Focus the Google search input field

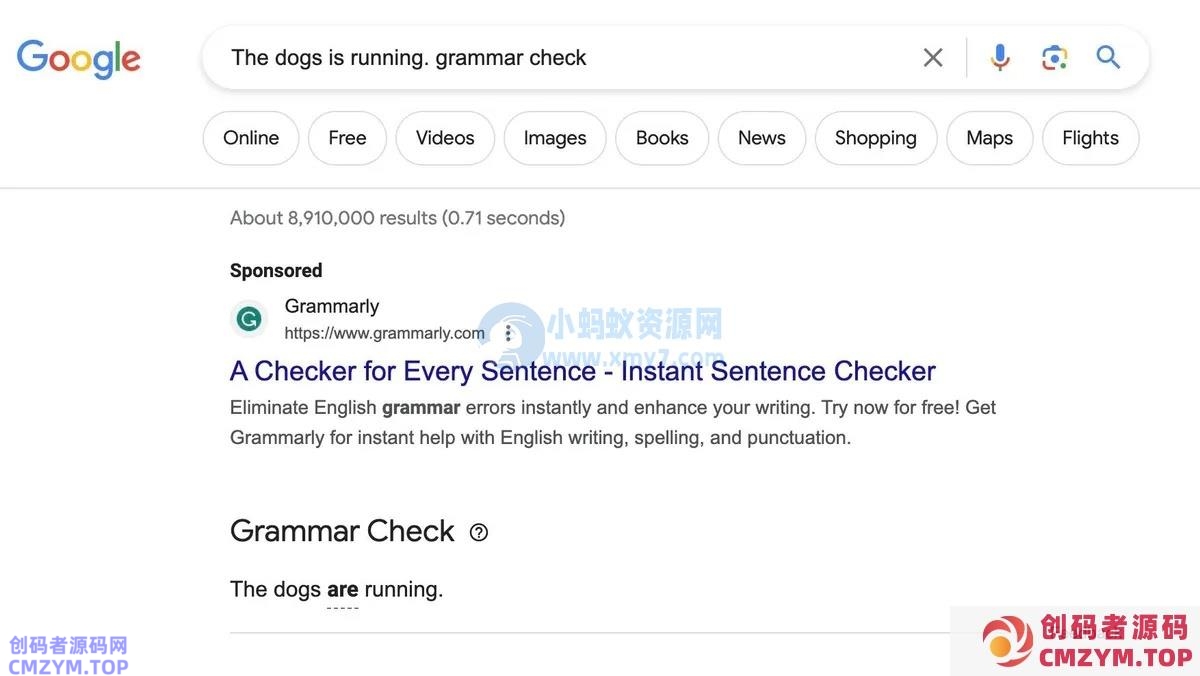tap(560, 58)
